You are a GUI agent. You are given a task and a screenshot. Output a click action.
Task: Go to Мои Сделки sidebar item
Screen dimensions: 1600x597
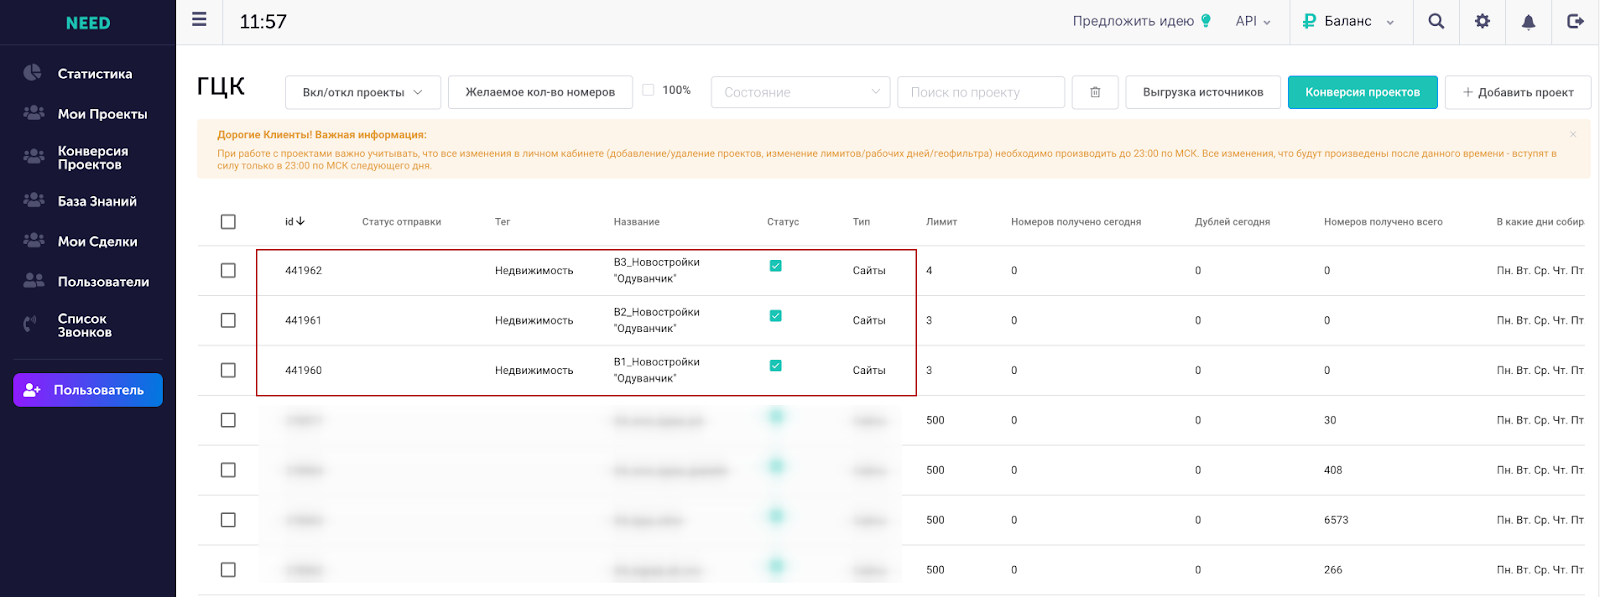(x=98, y=241)
